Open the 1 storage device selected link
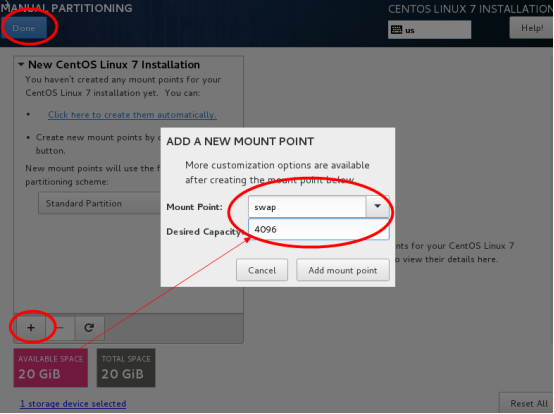 [73, 403]
